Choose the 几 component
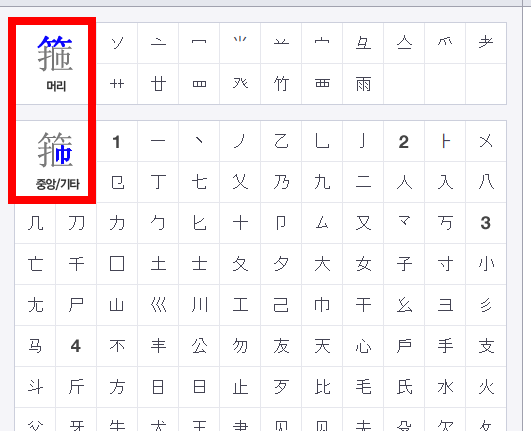The width and height of the screenshot is (531, 431). point(35,223)
